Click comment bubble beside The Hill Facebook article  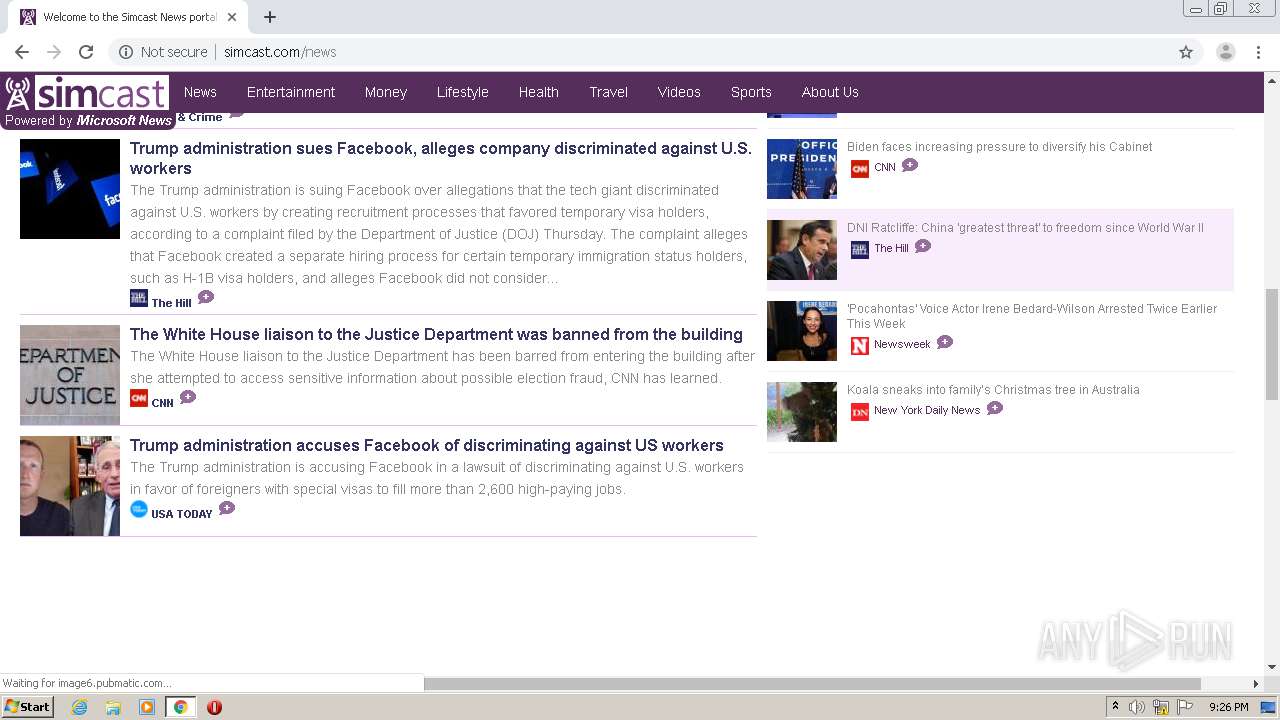point(206,297)
